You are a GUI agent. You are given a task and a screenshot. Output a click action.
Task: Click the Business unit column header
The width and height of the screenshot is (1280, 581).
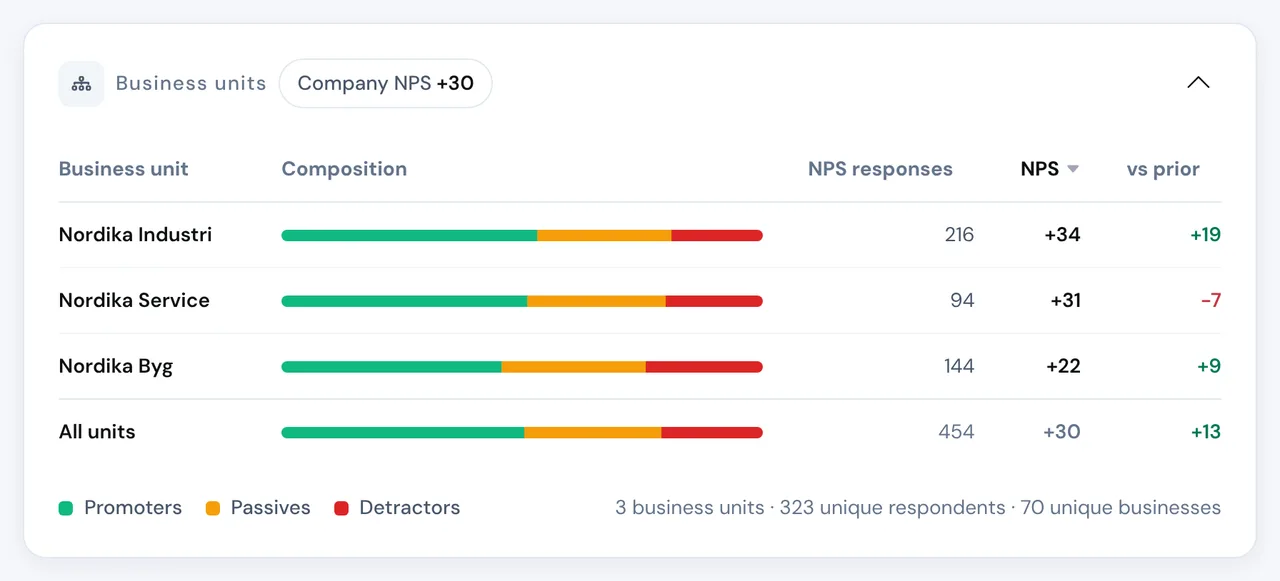(124, 169)
